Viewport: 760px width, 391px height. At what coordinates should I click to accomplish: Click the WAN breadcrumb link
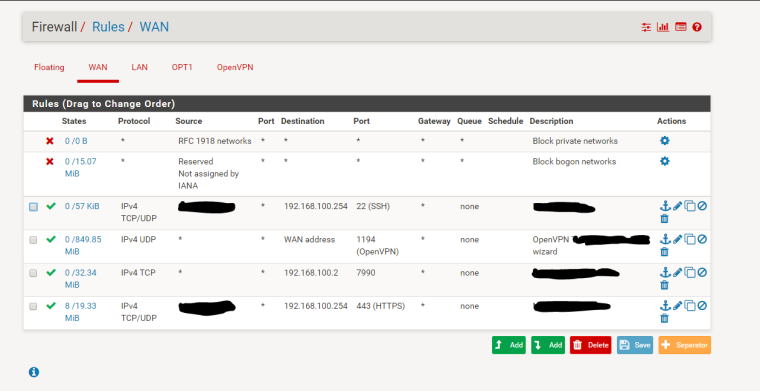(154, 27)
